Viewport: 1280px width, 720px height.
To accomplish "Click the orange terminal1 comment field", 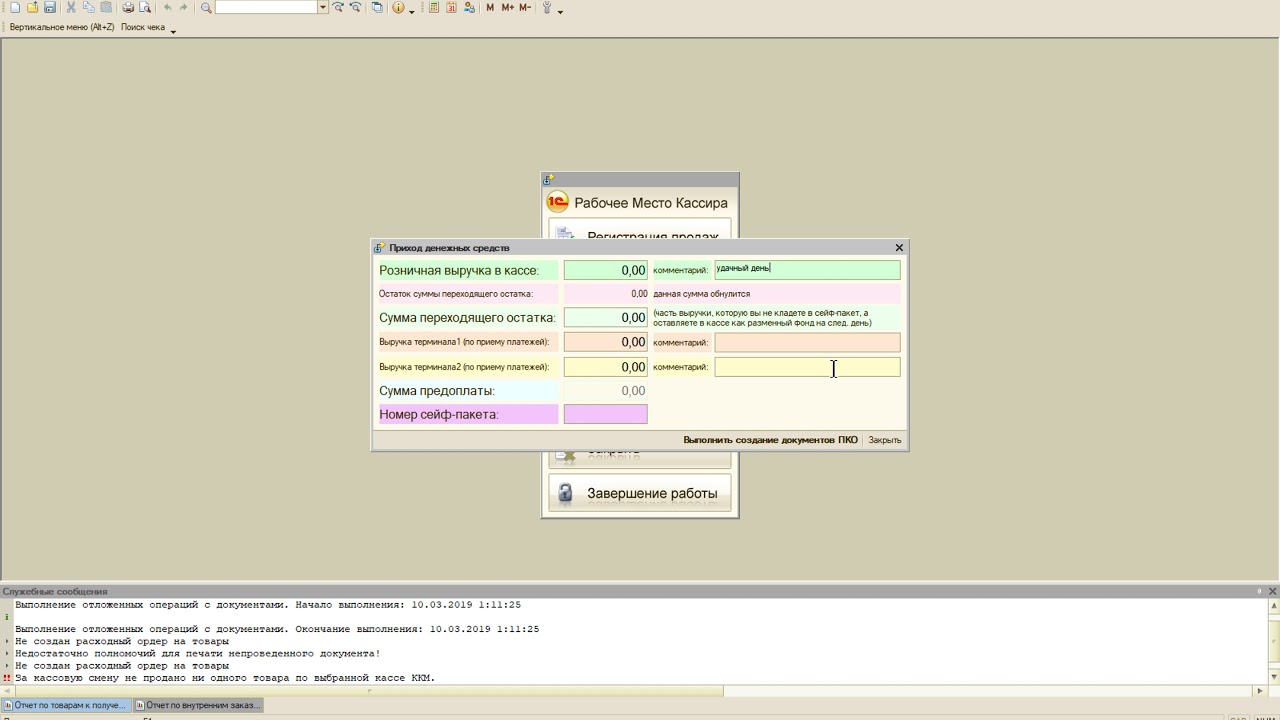I will click(807, 342).
